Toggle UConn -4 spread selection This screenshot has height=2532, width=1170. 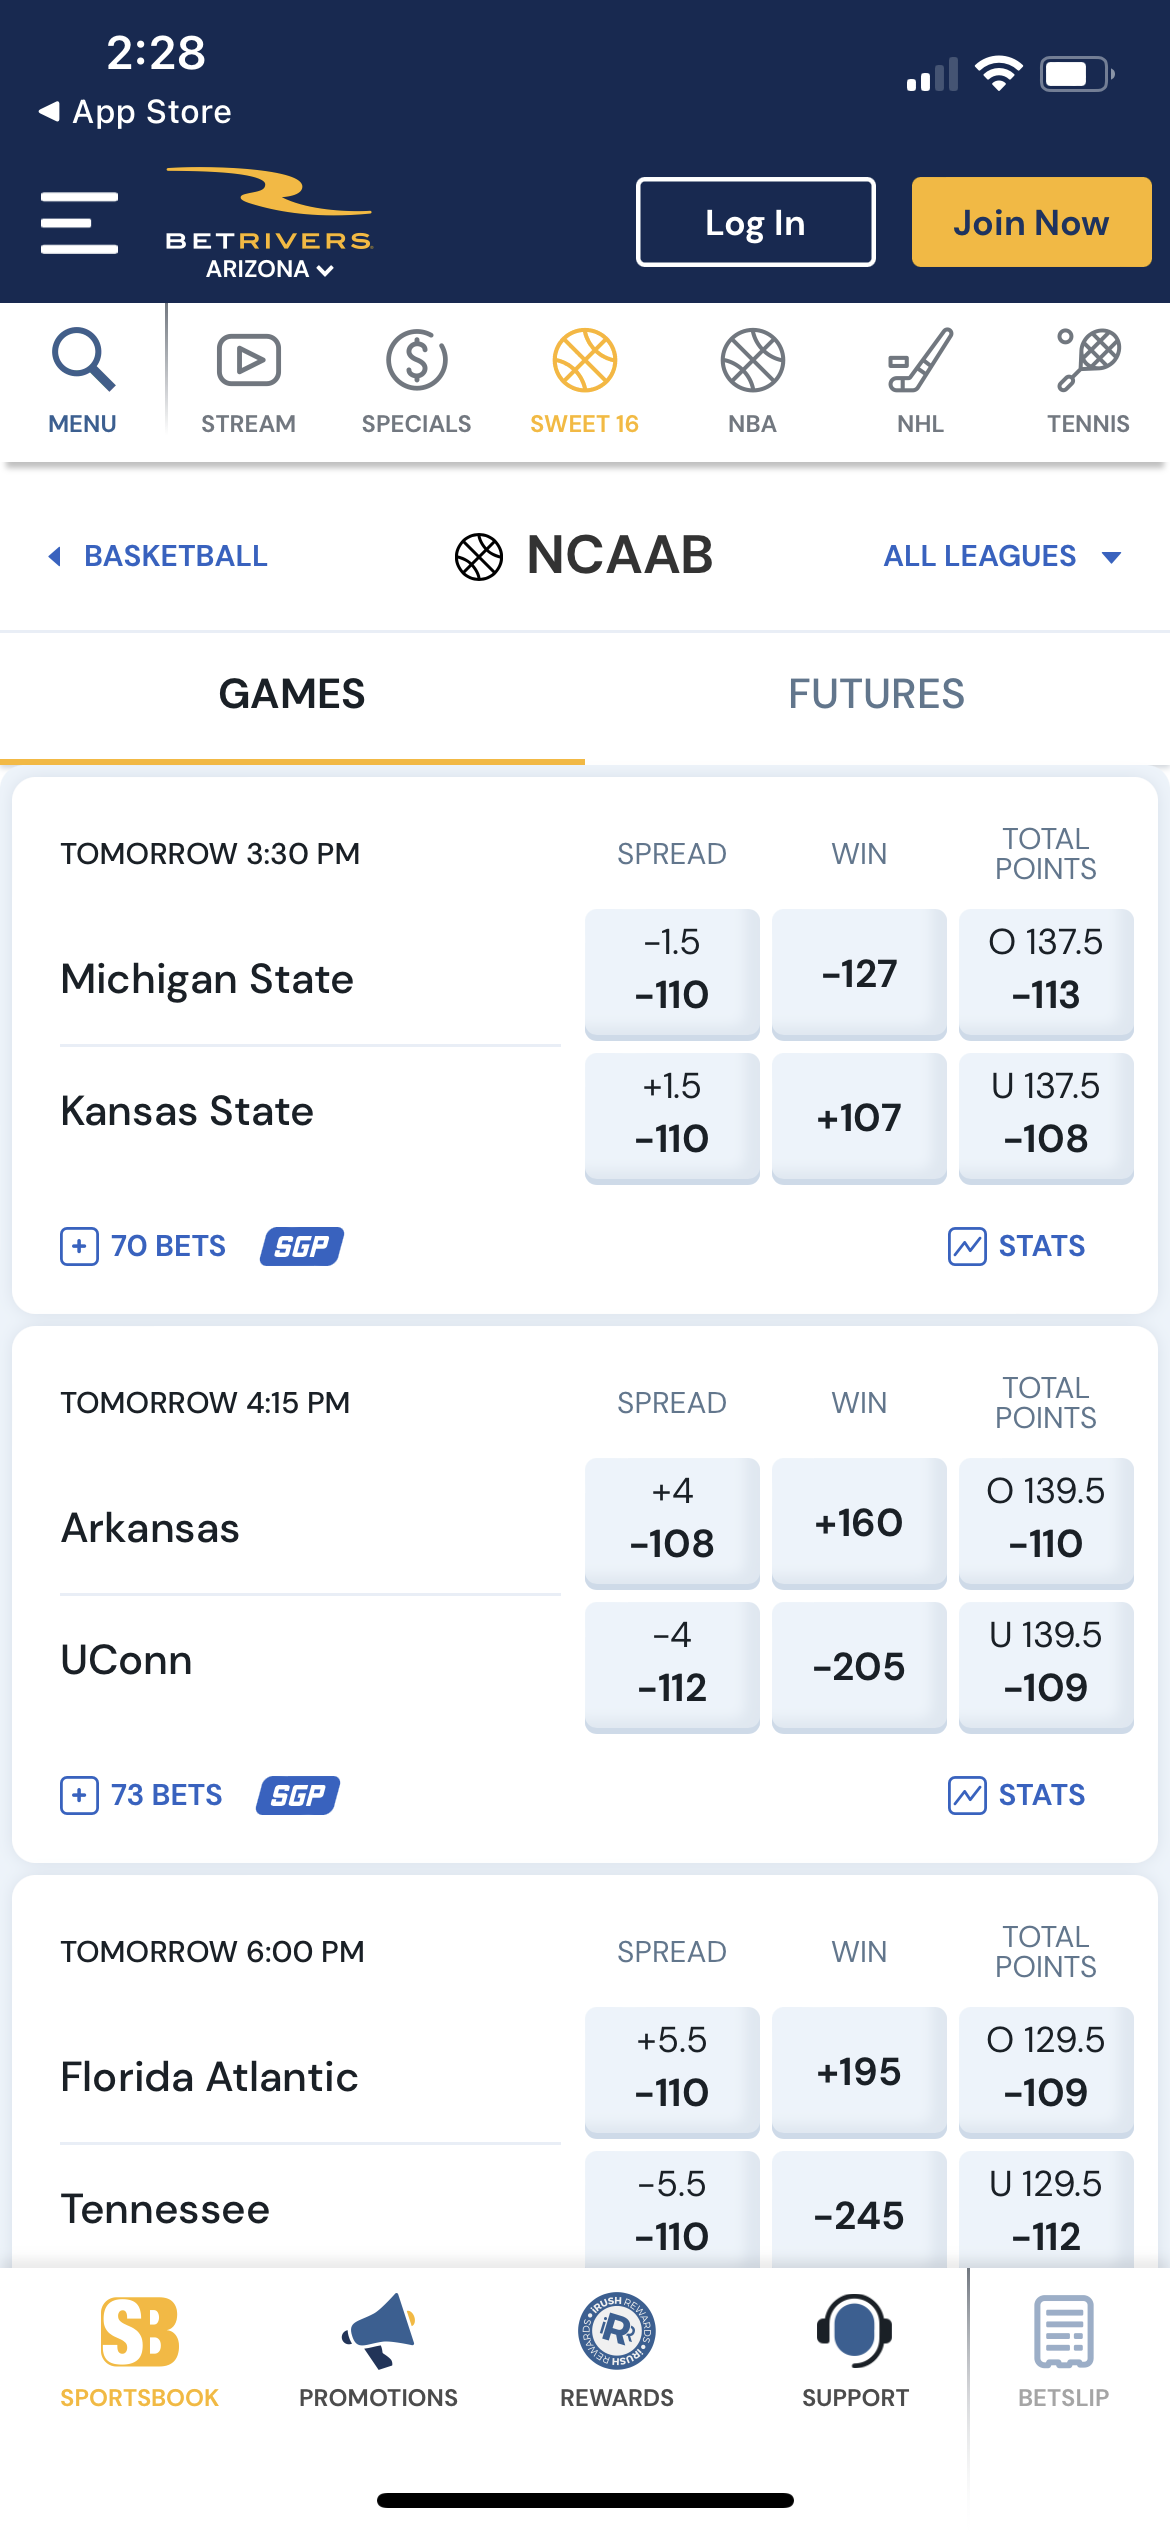coord(672,1667)
